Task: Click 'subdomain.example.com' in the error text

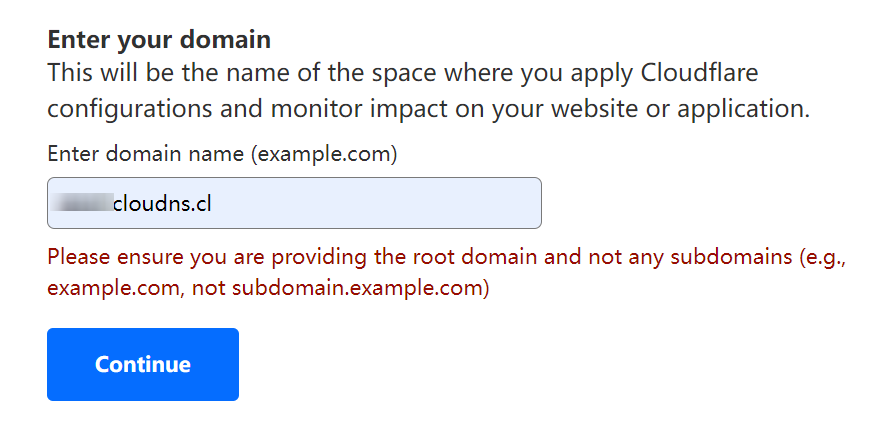Action: (358, 289)
